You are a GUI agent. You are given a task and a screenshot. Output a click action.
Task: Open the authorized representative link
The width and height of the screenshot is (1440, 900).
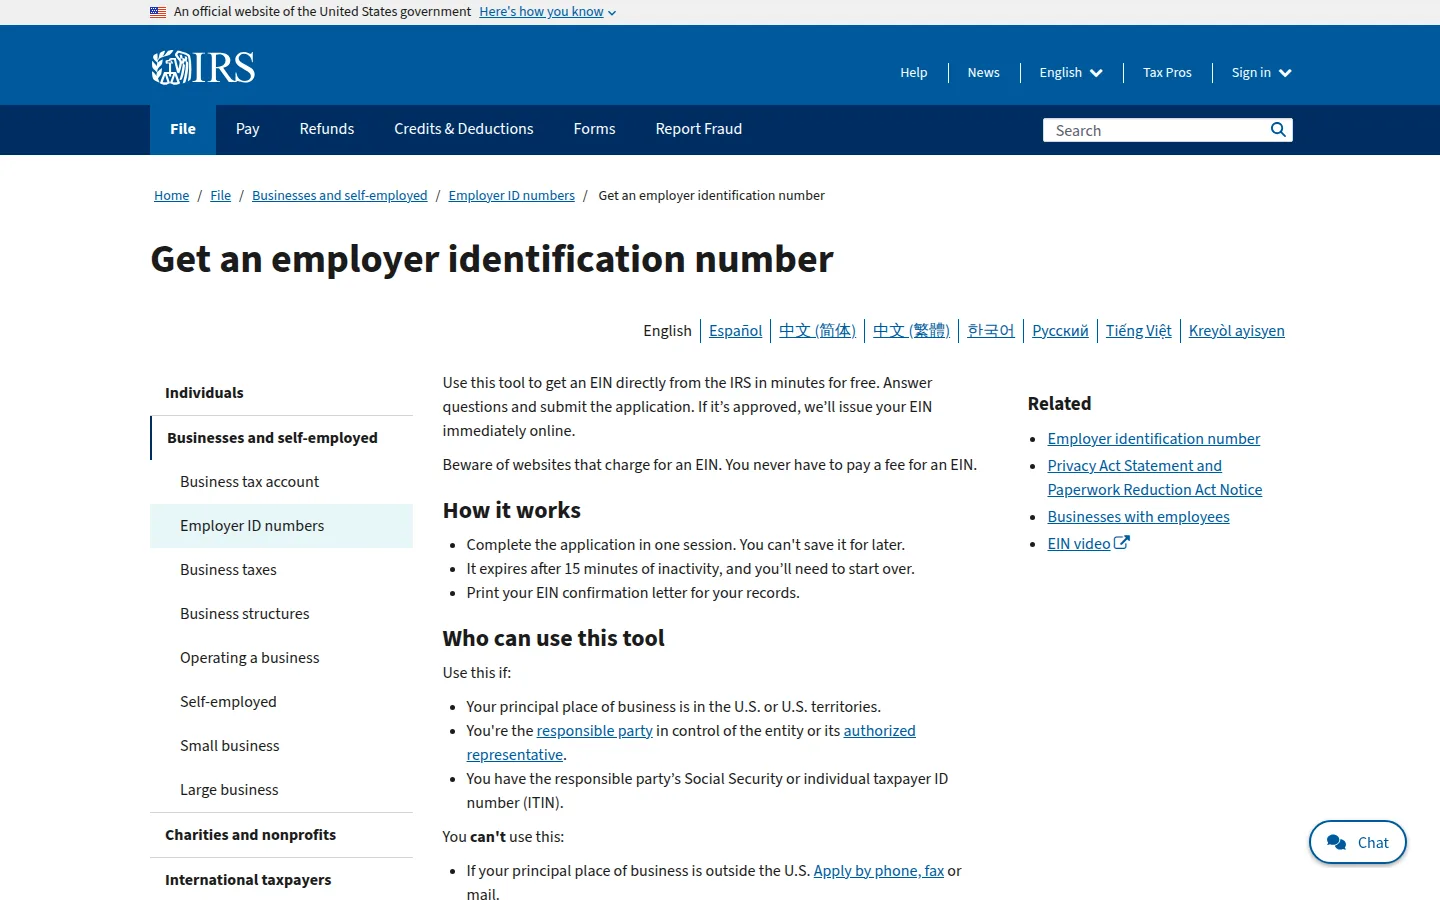pyautogui.click(x=879, y=731)
